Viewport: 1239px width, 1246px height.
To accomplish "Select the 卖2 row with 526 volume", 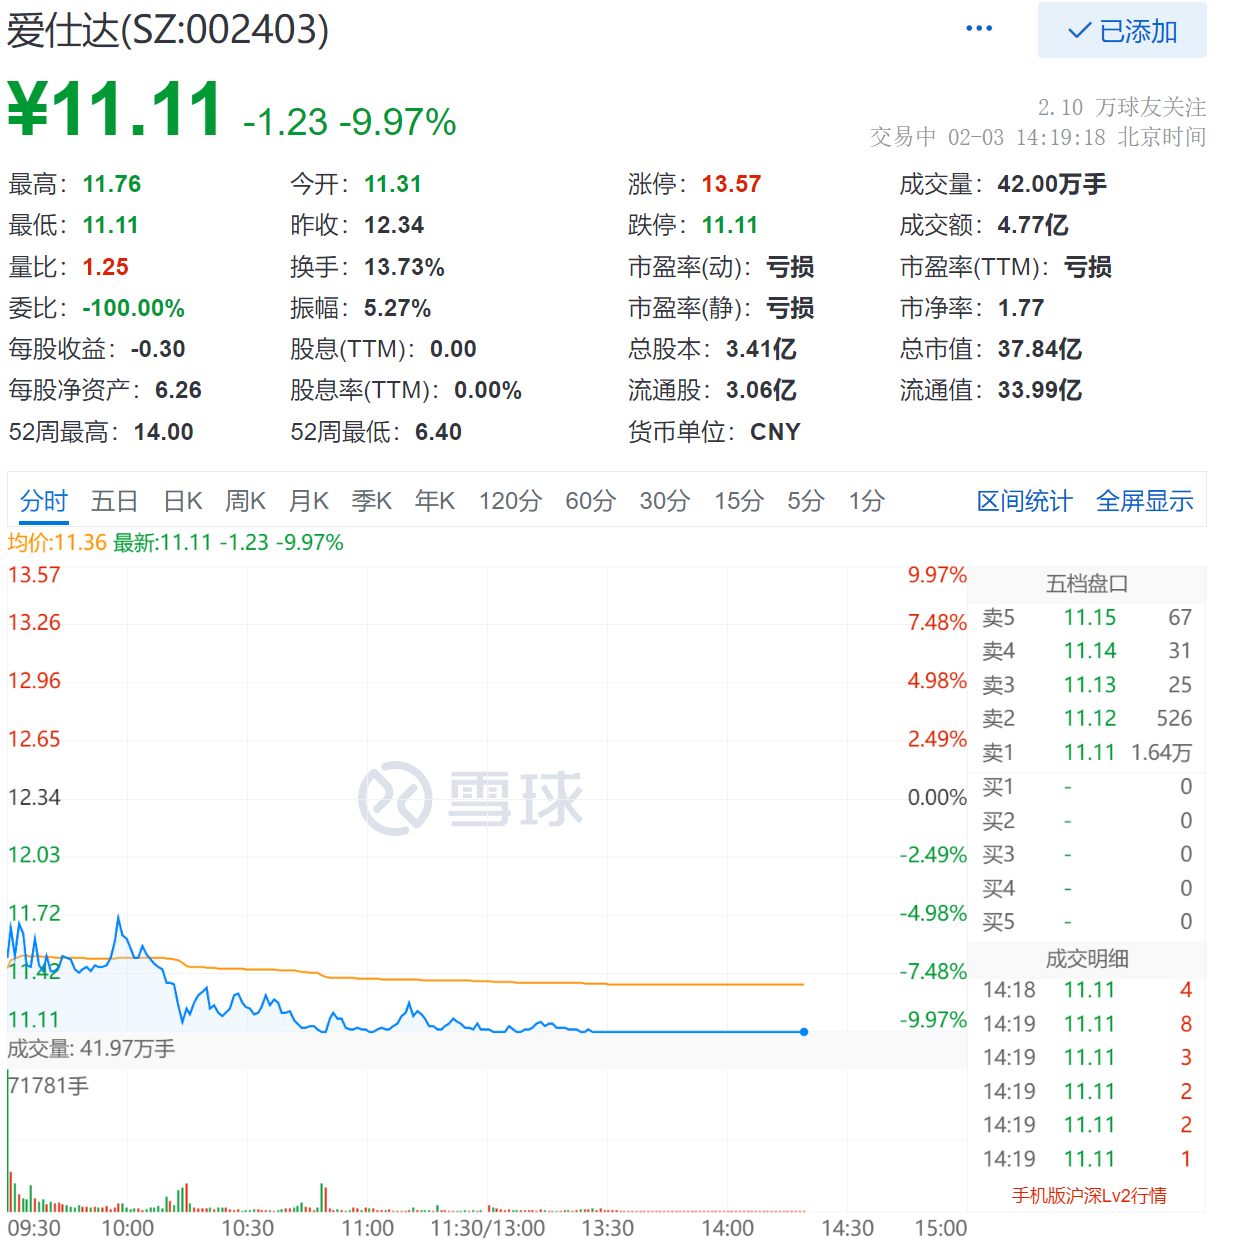I will coord(1087,719).
